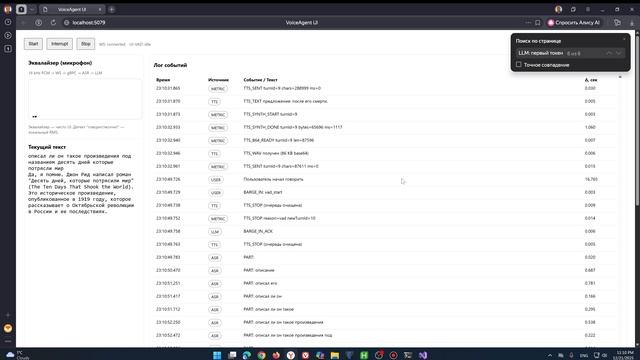Select the pinned tab icon
The width and height of the screenshot is (640, 360).
(x=21, y=9)
